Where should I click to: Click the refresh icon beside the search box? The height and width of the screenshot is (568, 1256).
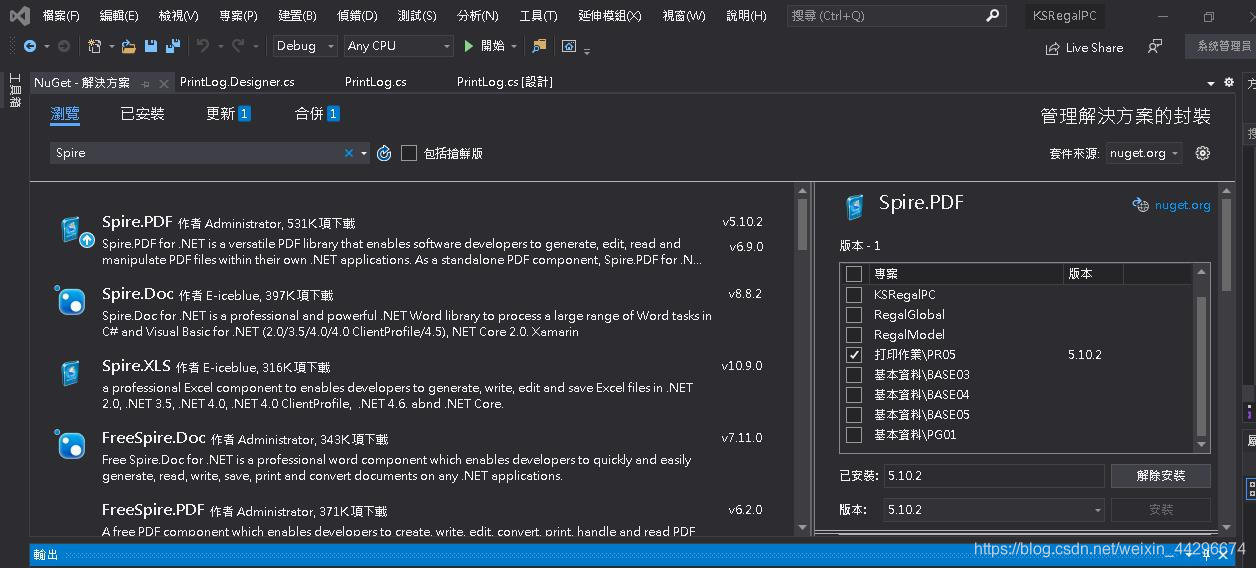point(384,153)
